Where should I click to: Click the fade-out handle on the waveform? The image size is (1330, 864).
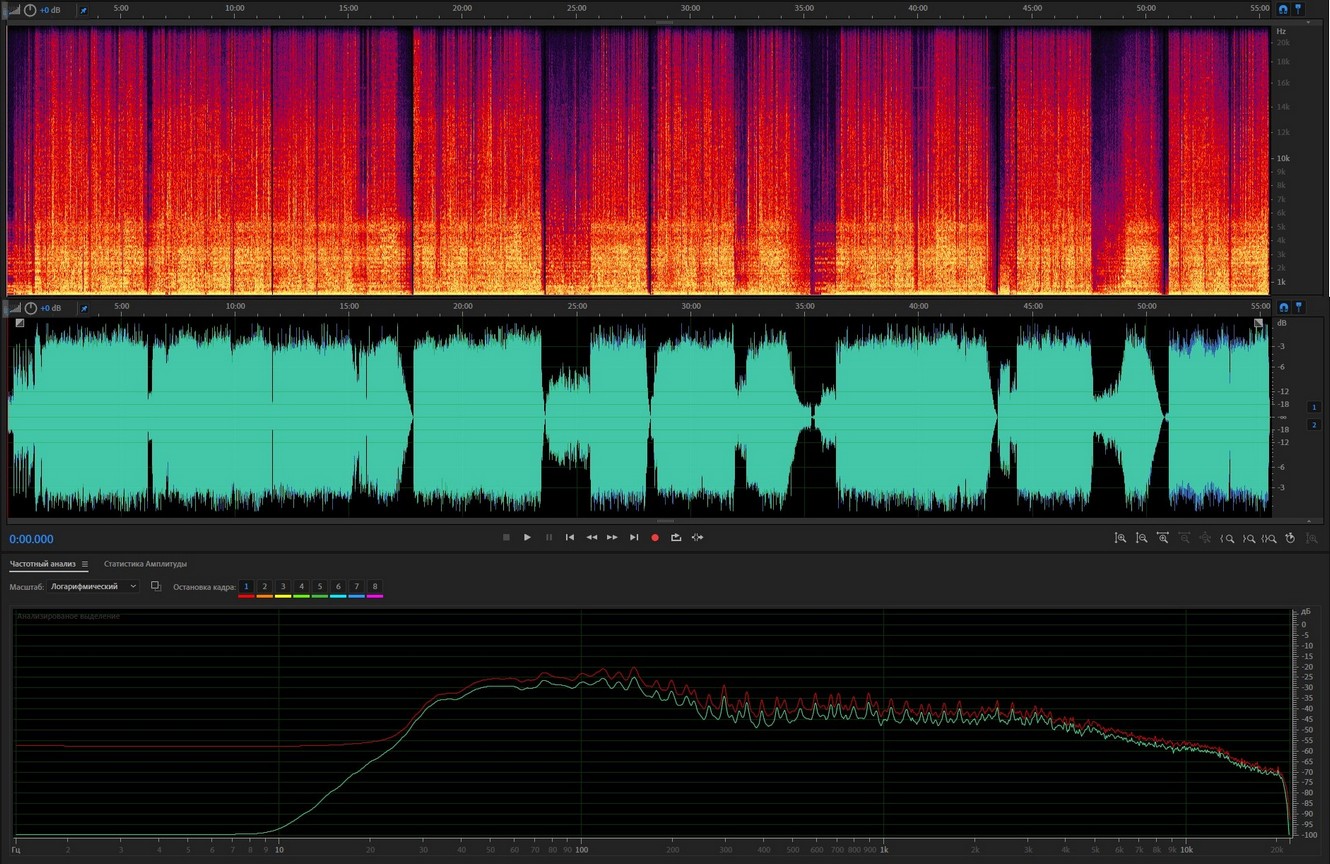click(1259, 323)
